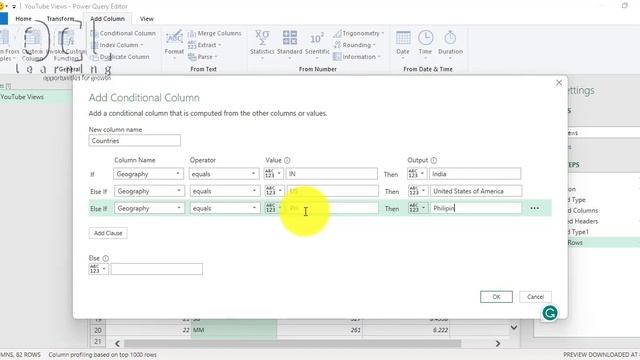Viewport: 640px width, 360px height.
Task: Click the MM cell in row 20
Action: [234, 330]
